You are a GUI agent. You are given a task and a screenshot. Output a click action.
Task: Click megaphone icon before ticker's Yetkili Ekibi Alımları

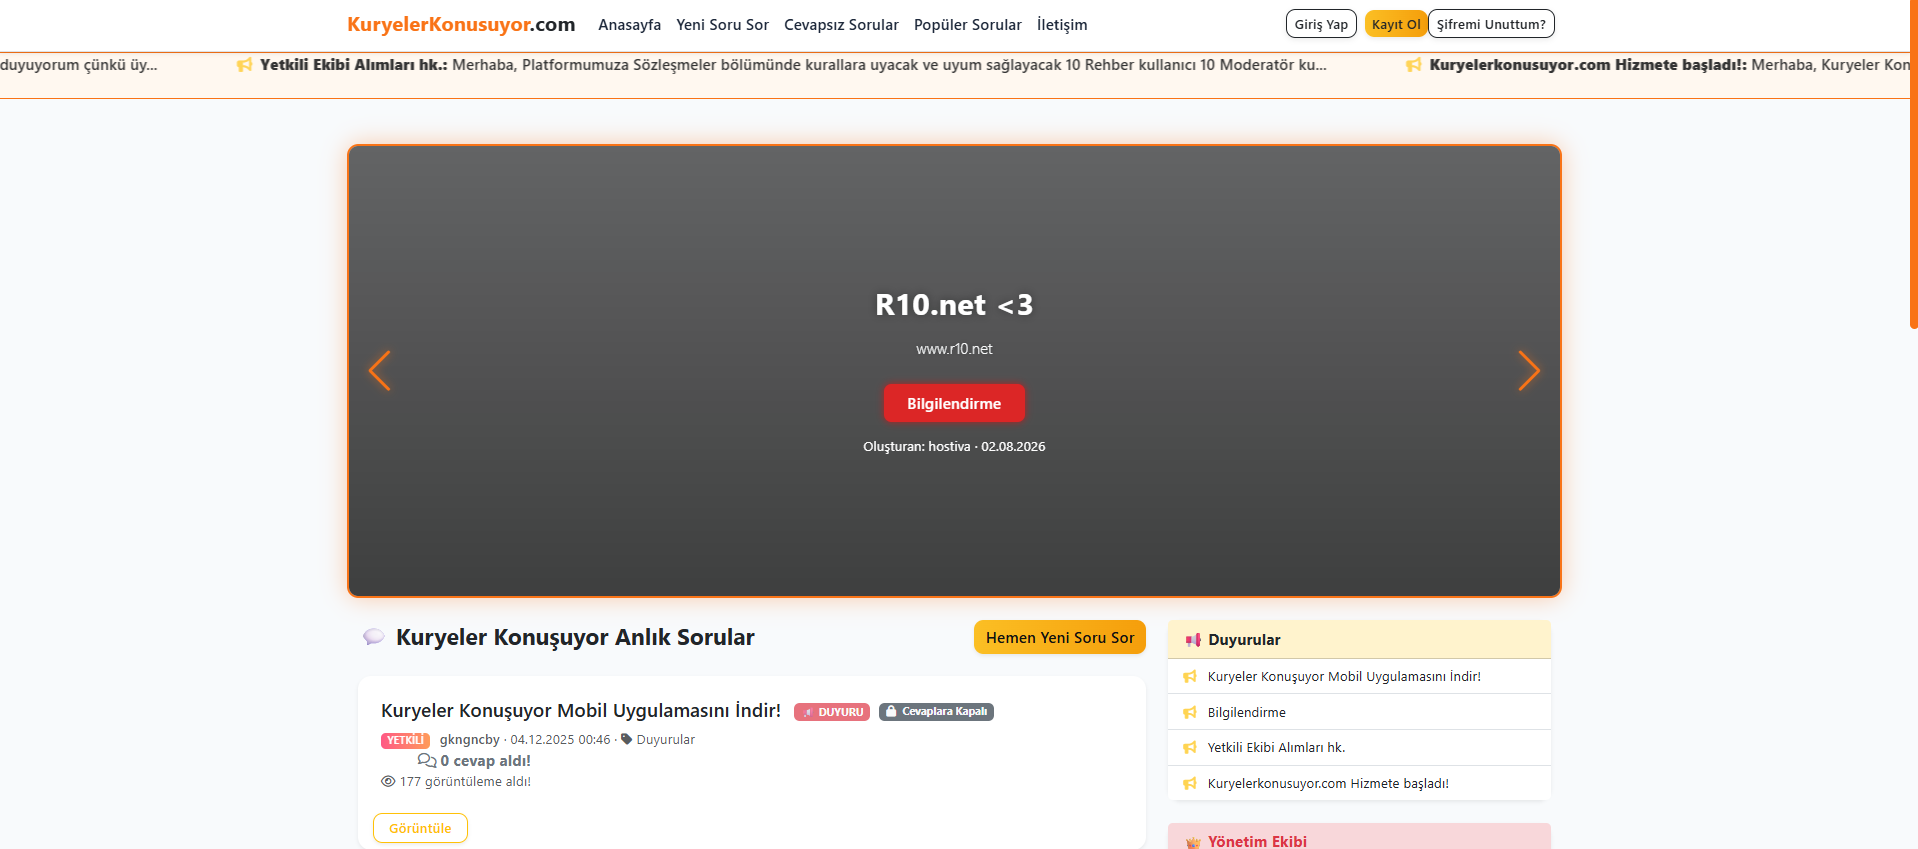244,65
